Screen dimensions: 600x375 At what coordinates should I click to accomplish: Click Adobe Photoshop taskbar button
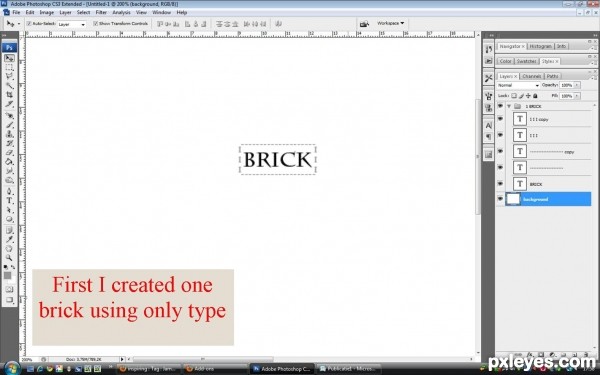pos(282,369)
